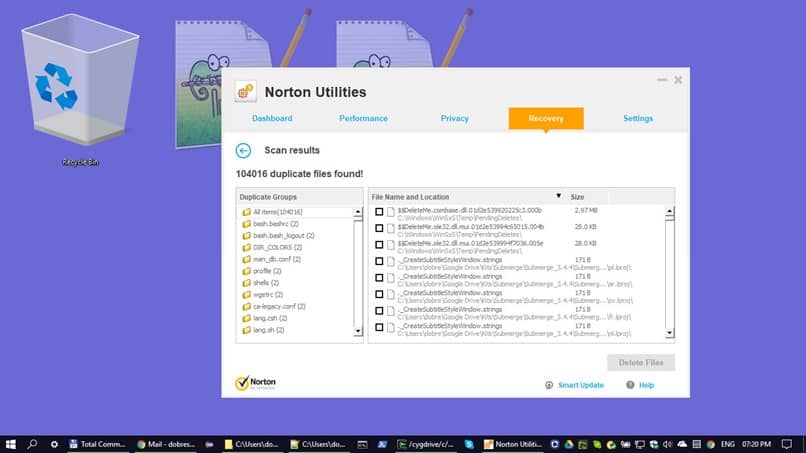Open the Performance tab
Viewport: 806px width, 453px height.
click(363, 118)
